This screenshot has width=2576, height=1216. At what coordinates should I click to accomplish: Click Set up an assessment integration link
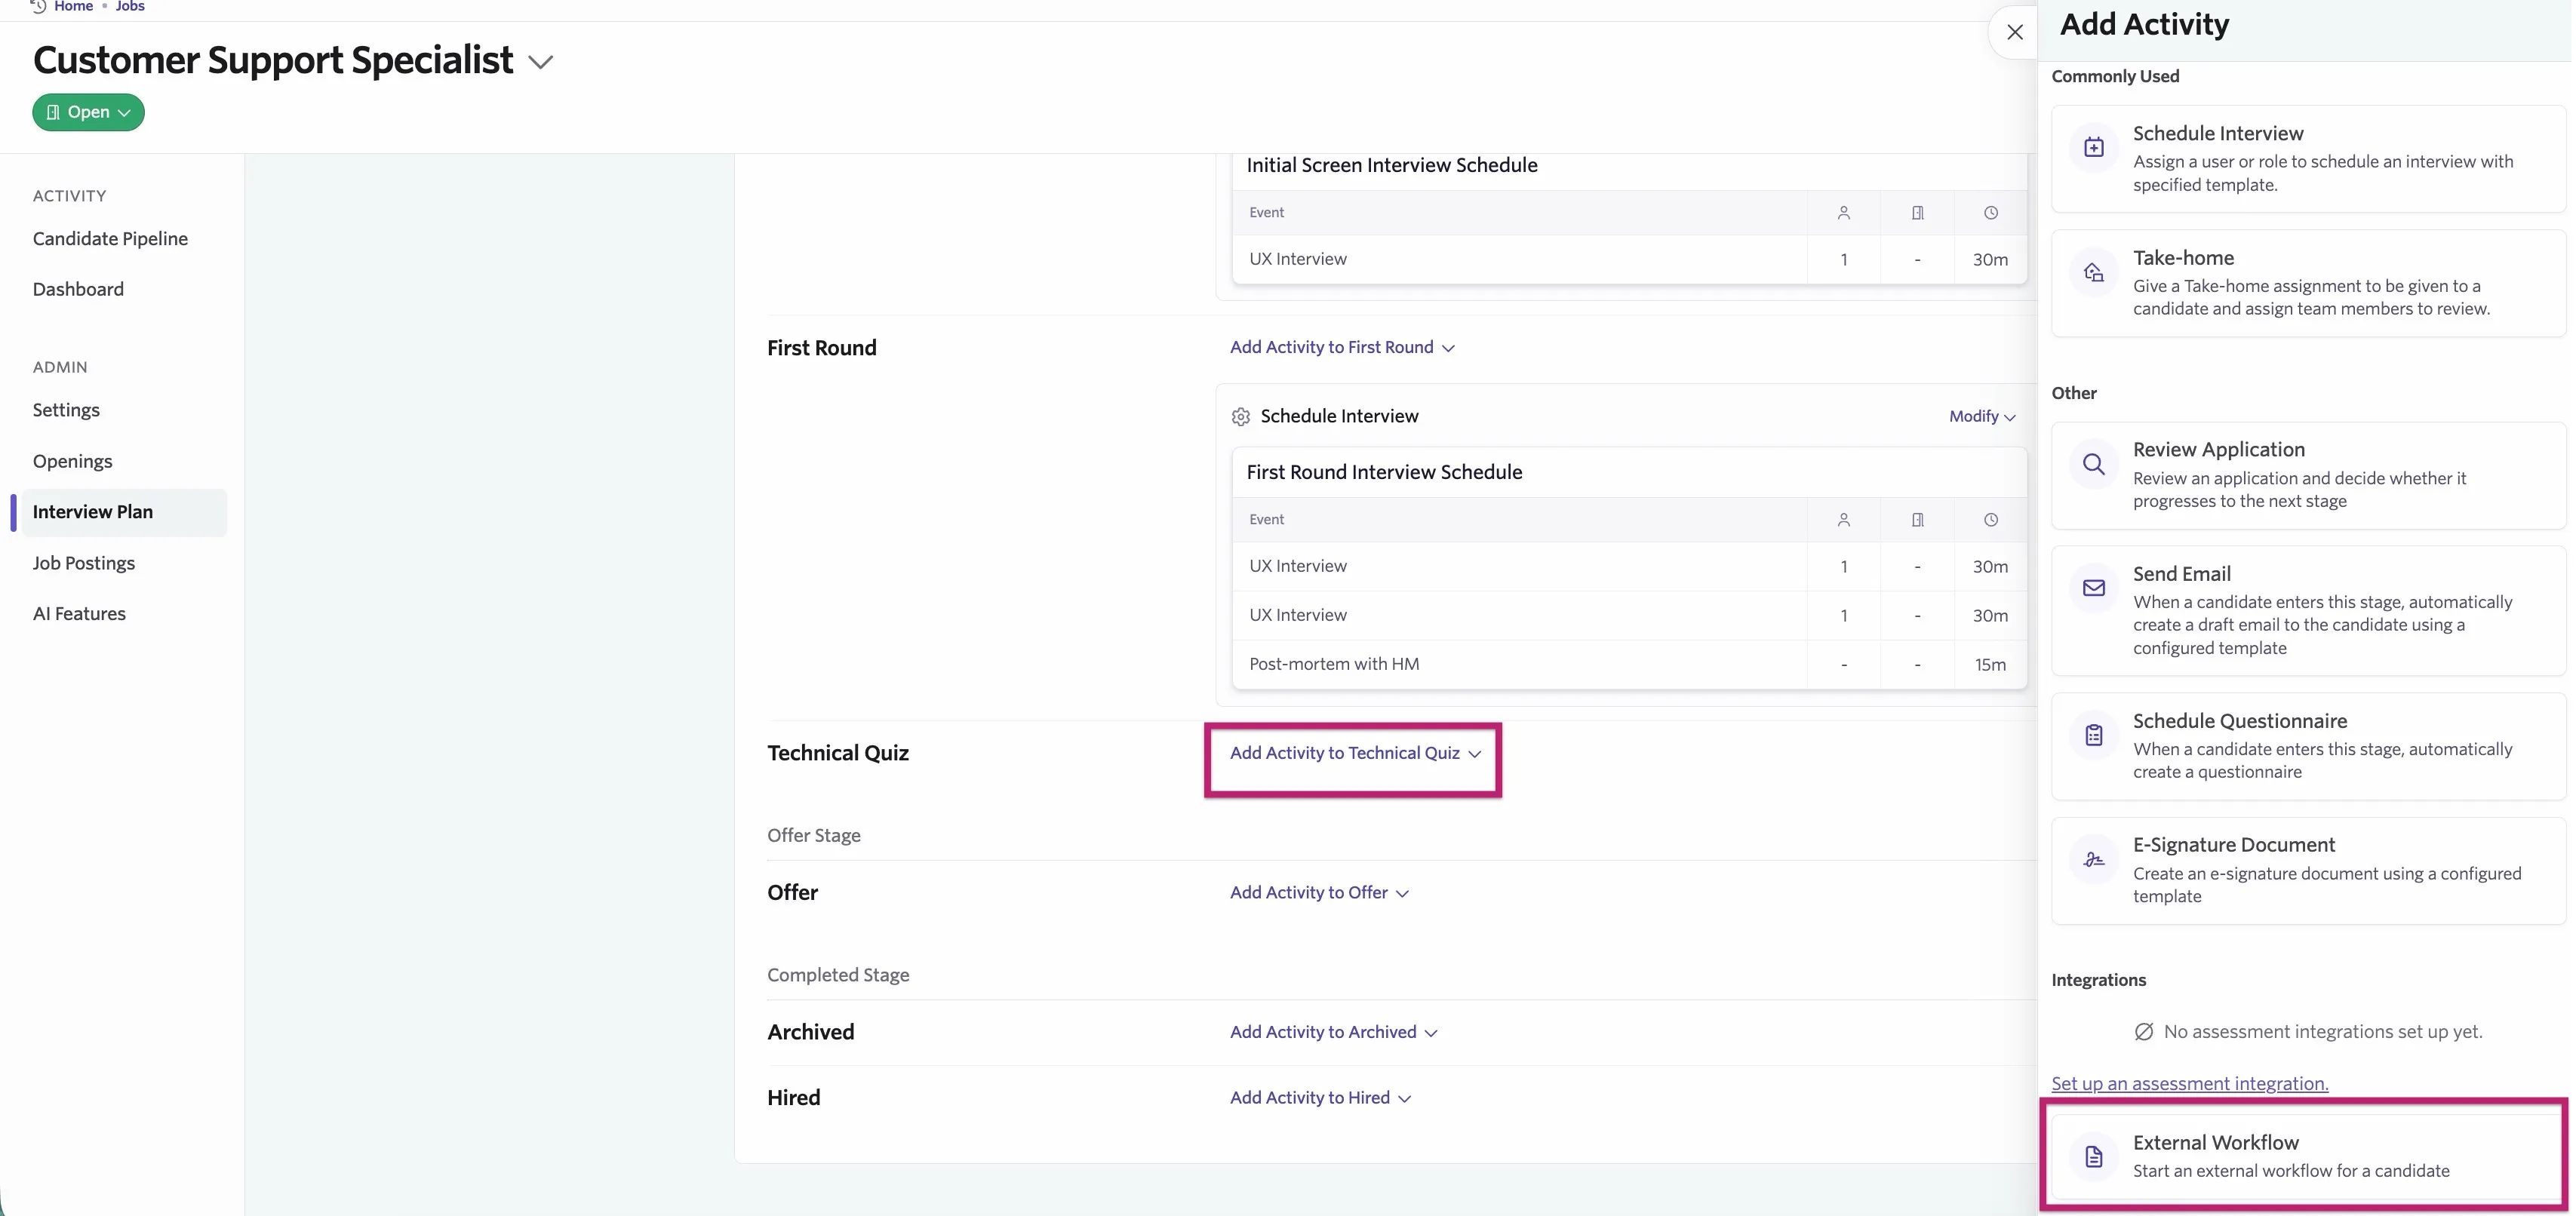(2189, 1083)
